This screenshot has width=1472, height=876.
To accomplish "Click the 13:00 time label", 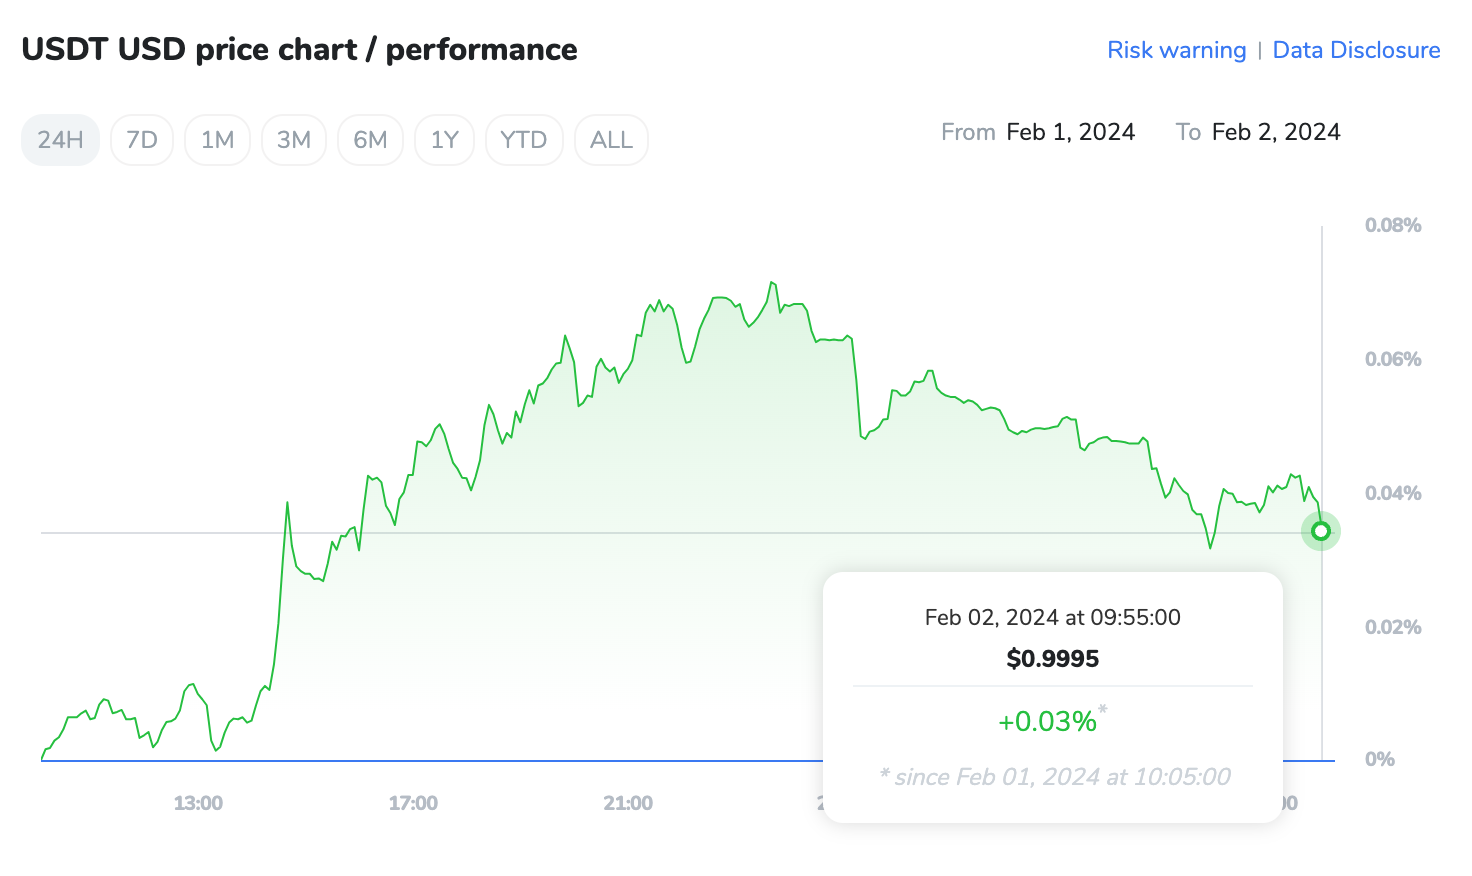I will [199, 803].
